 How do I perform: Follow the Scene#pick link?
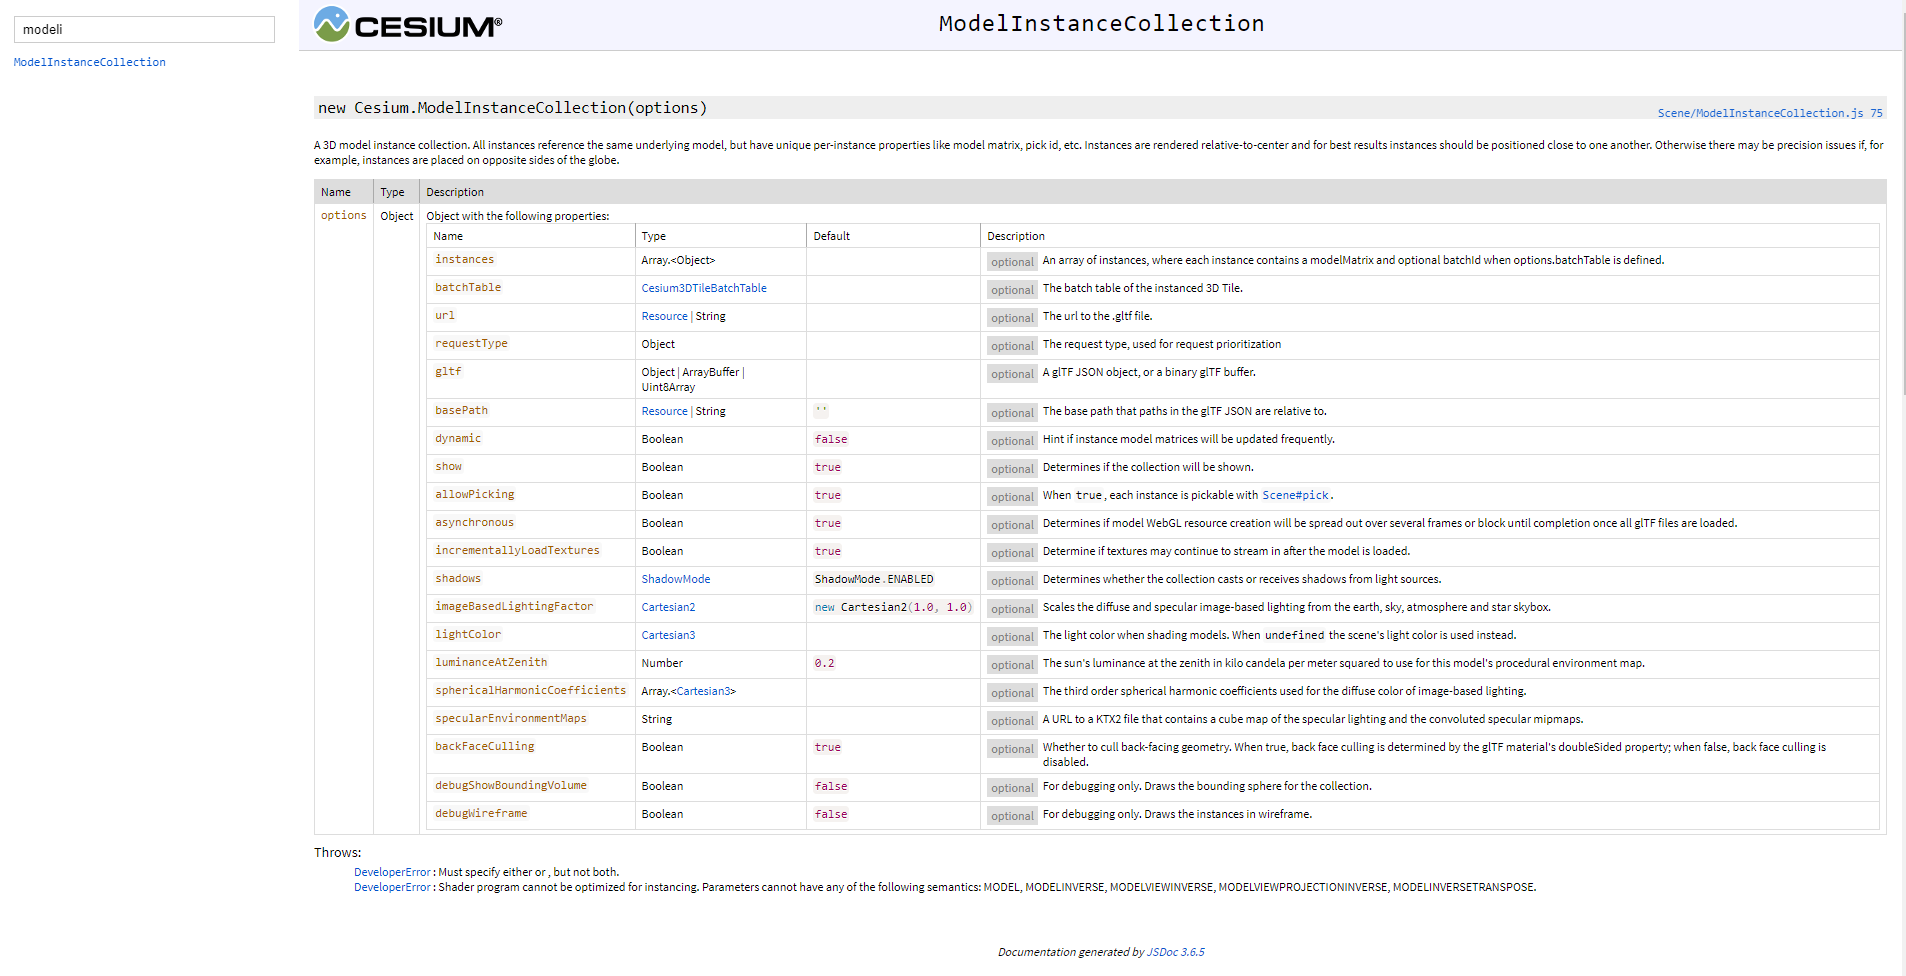pyautogui.click(x=1296, y=495)
